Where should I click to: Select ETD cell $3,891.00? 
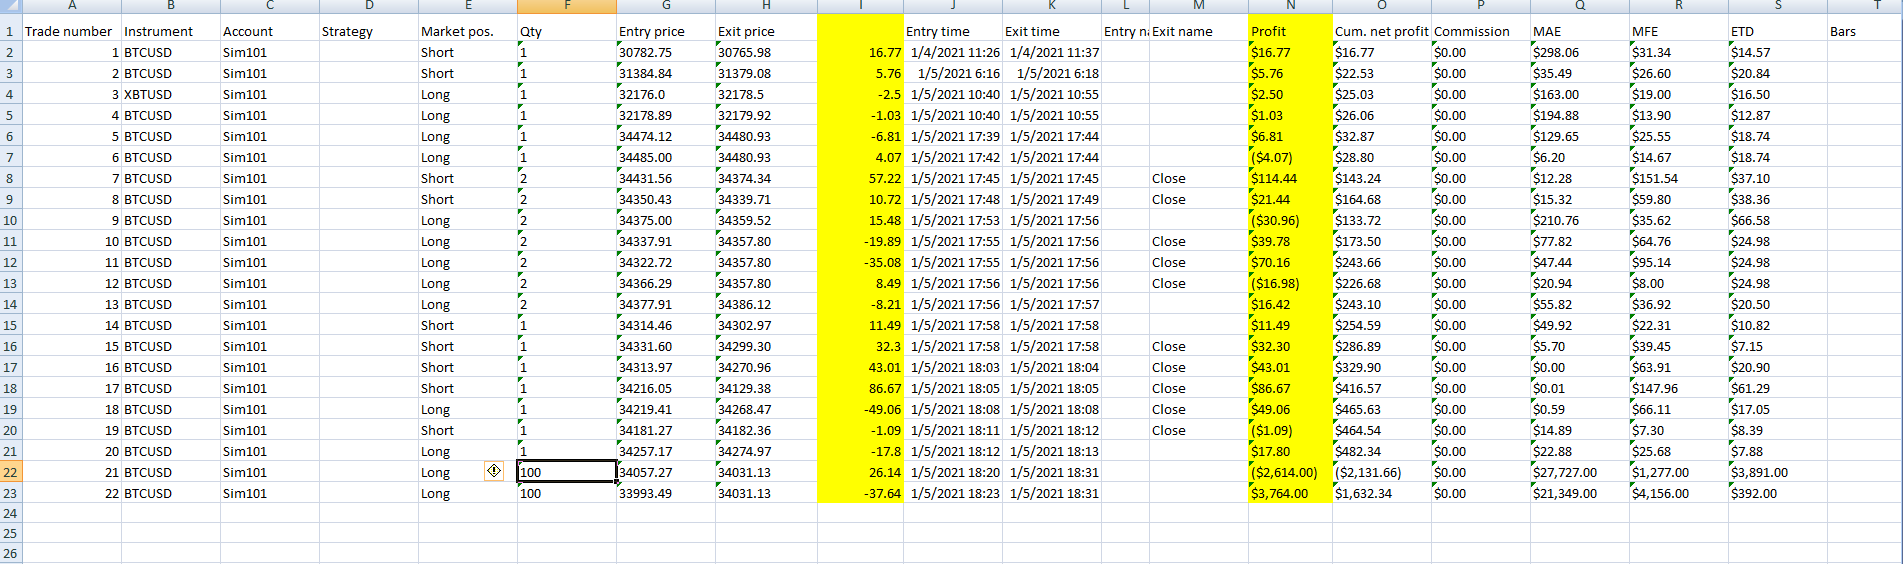(1777, 472)
